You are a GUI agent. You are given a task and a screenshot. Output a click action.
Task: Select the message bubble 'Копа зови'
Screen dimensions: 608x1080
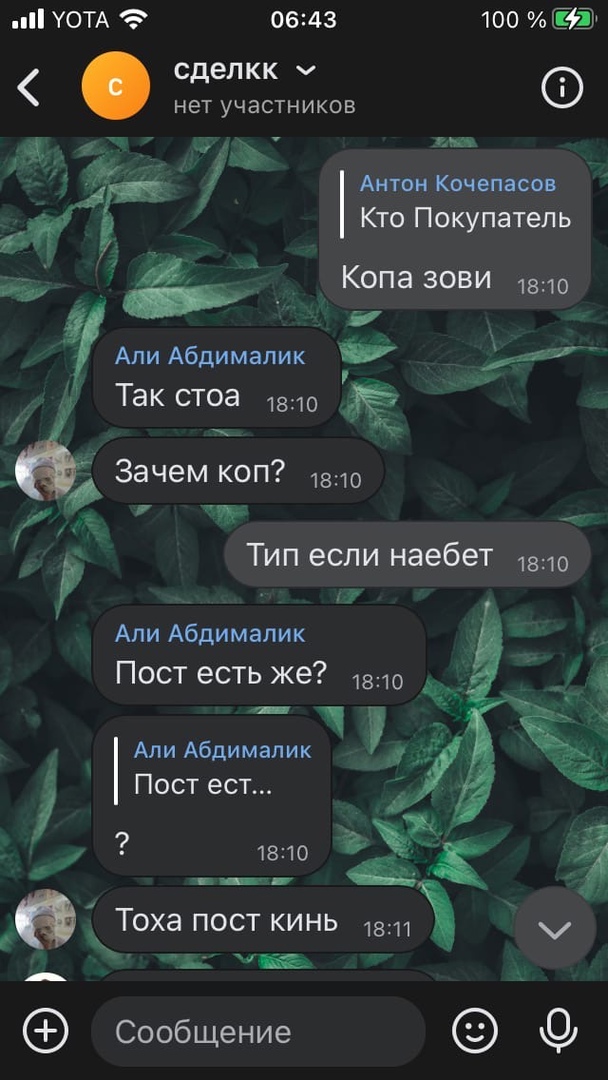point(455,229)
